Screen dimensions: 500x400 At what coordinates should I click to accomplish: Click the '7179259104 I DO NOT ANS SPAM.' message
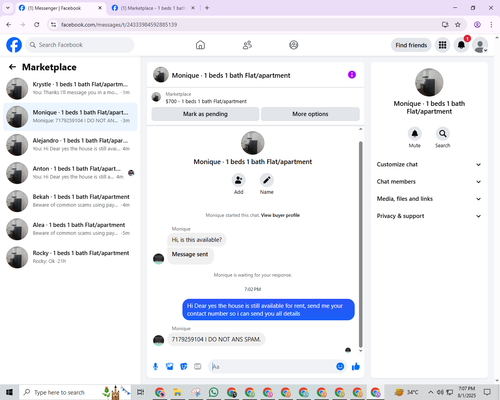click(x=216, y=339)
